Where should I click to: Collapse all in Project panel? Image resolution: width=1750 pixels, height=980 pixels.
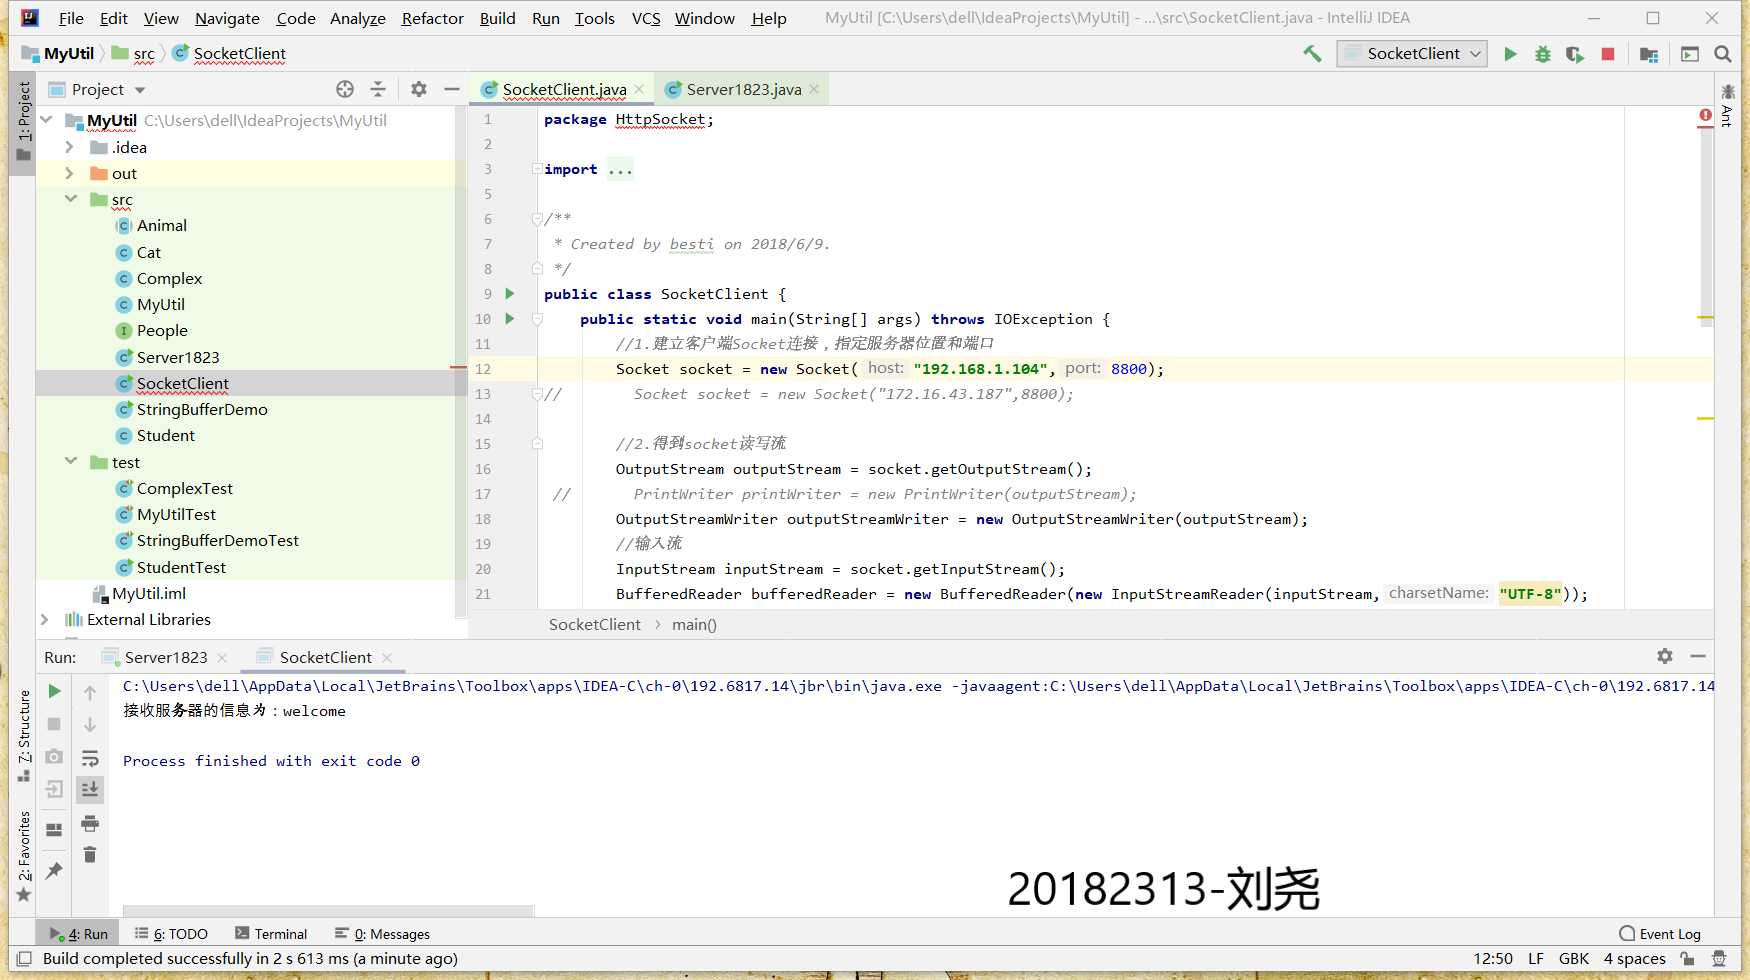pos(378,89)
